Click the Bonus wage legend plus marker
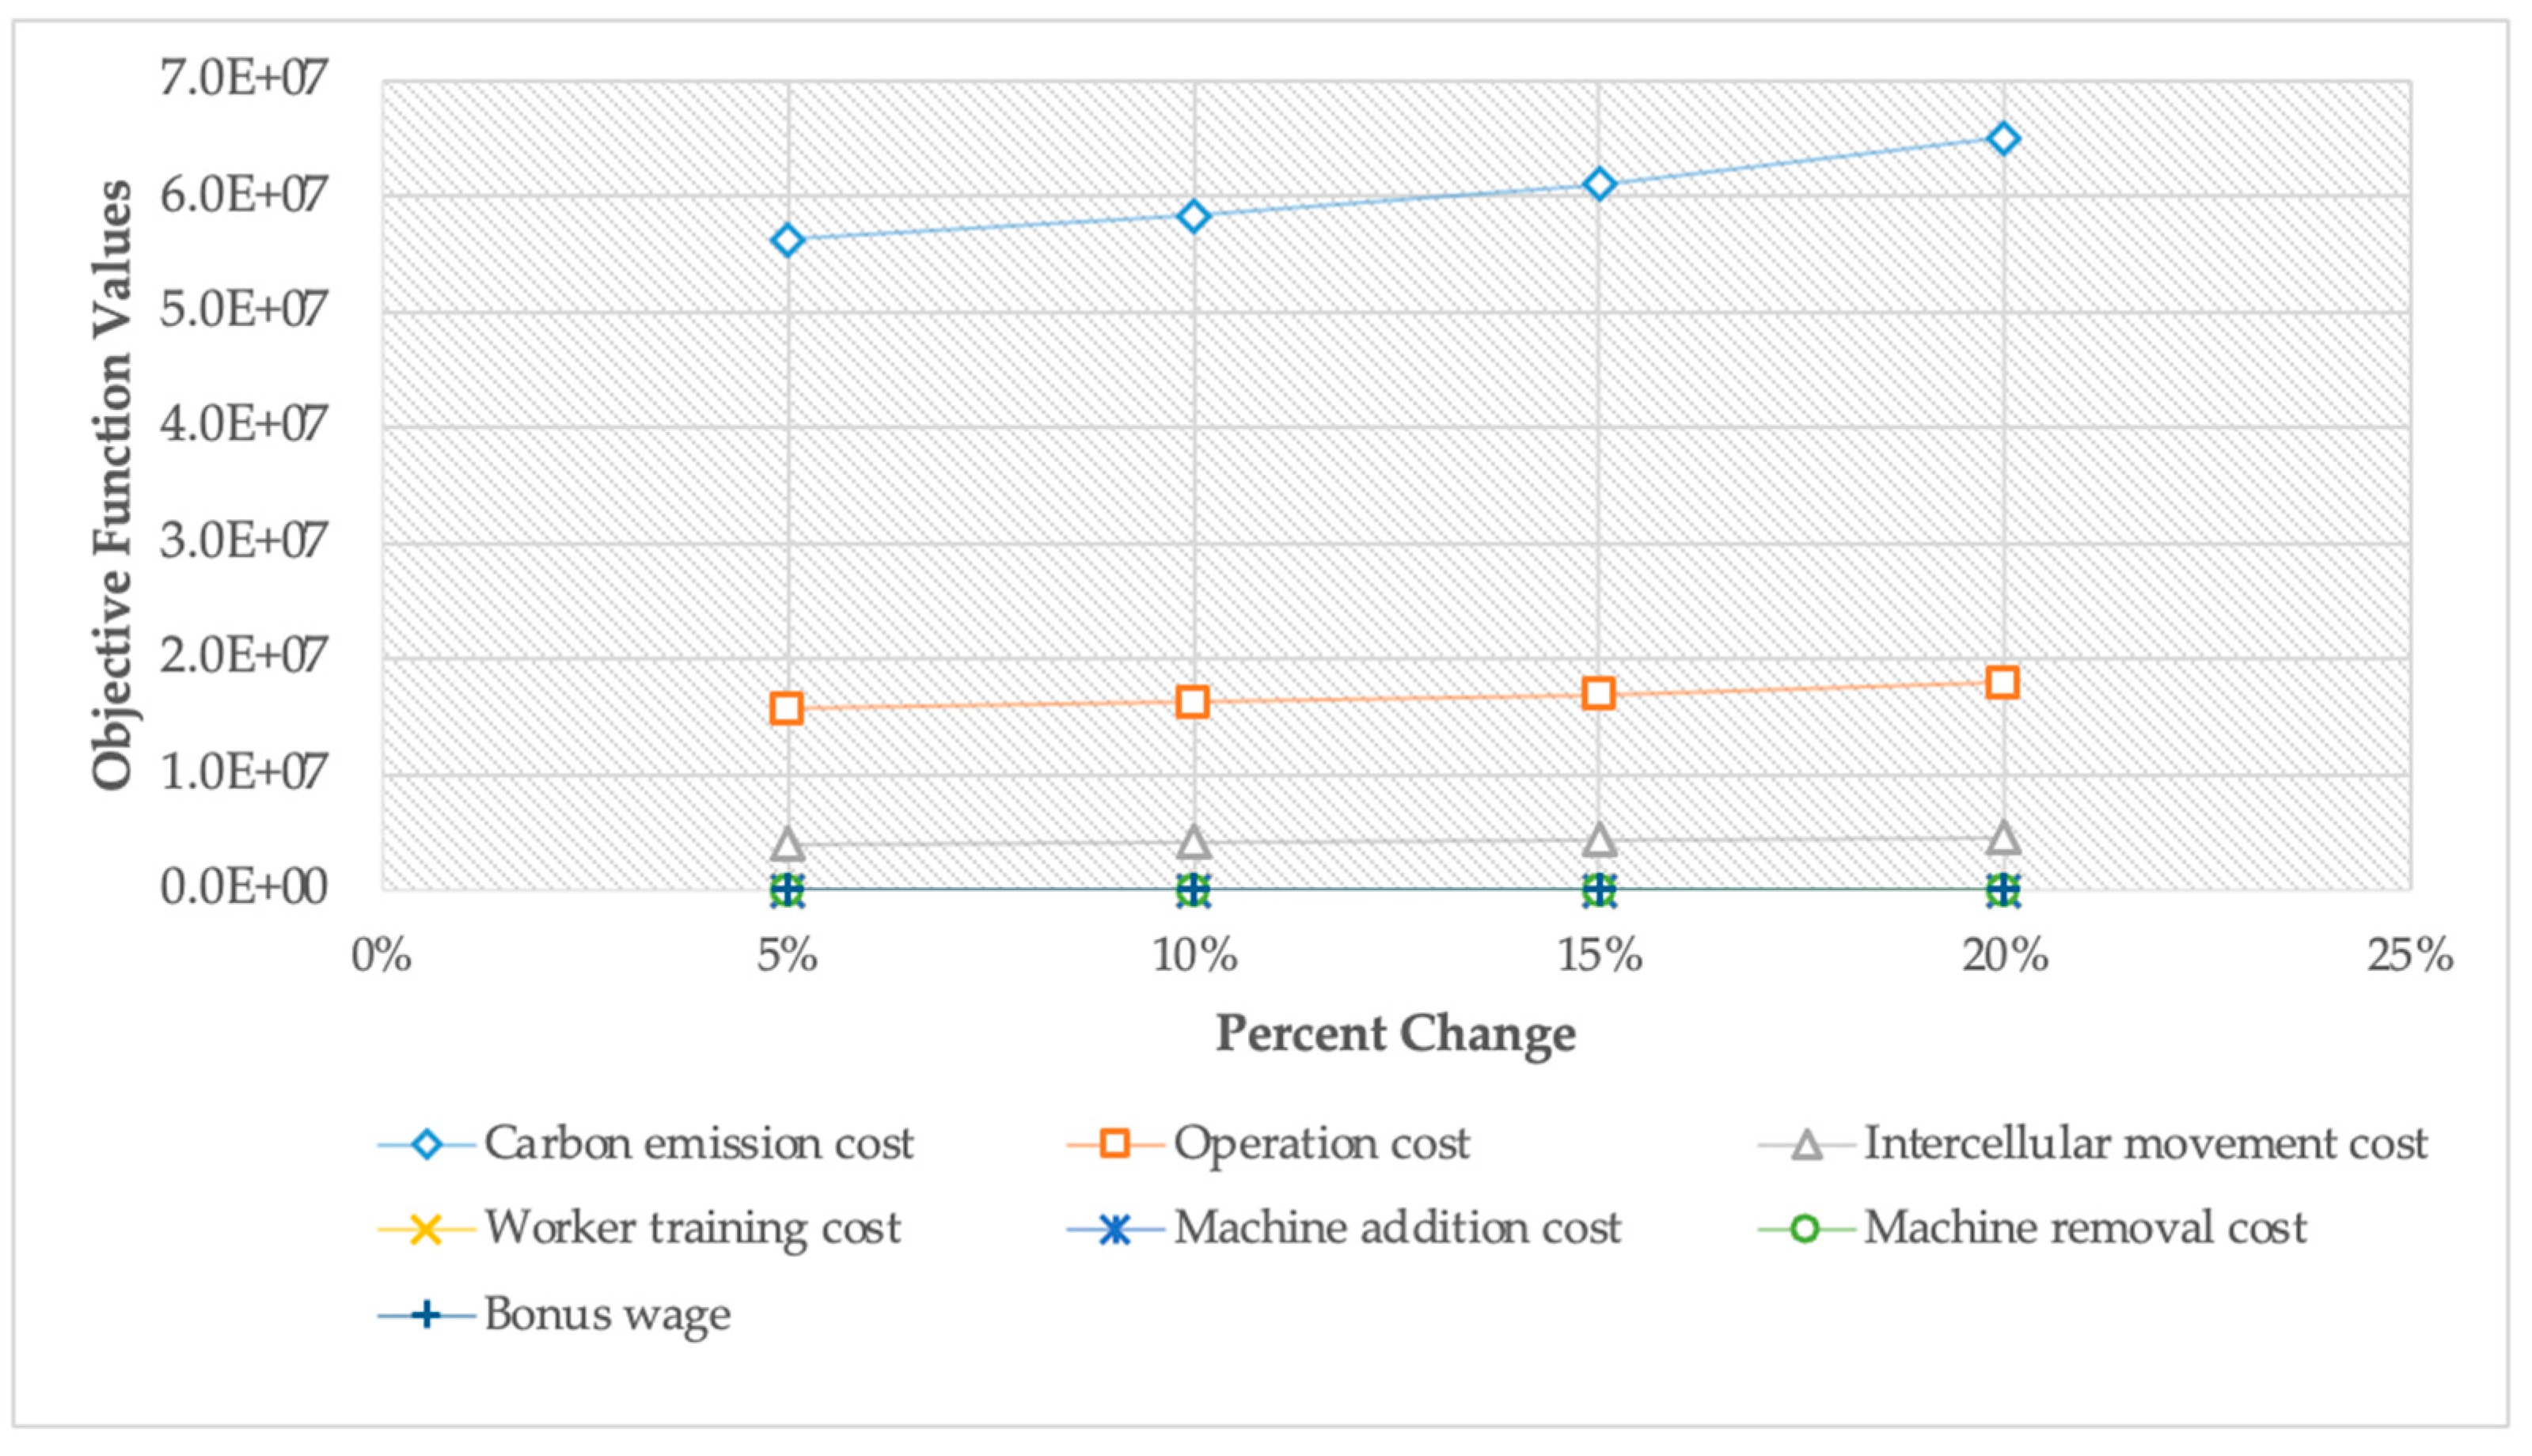The height and width of the screenshot is (1456, 2532). pyautogui.click(x=427, y=1314)
